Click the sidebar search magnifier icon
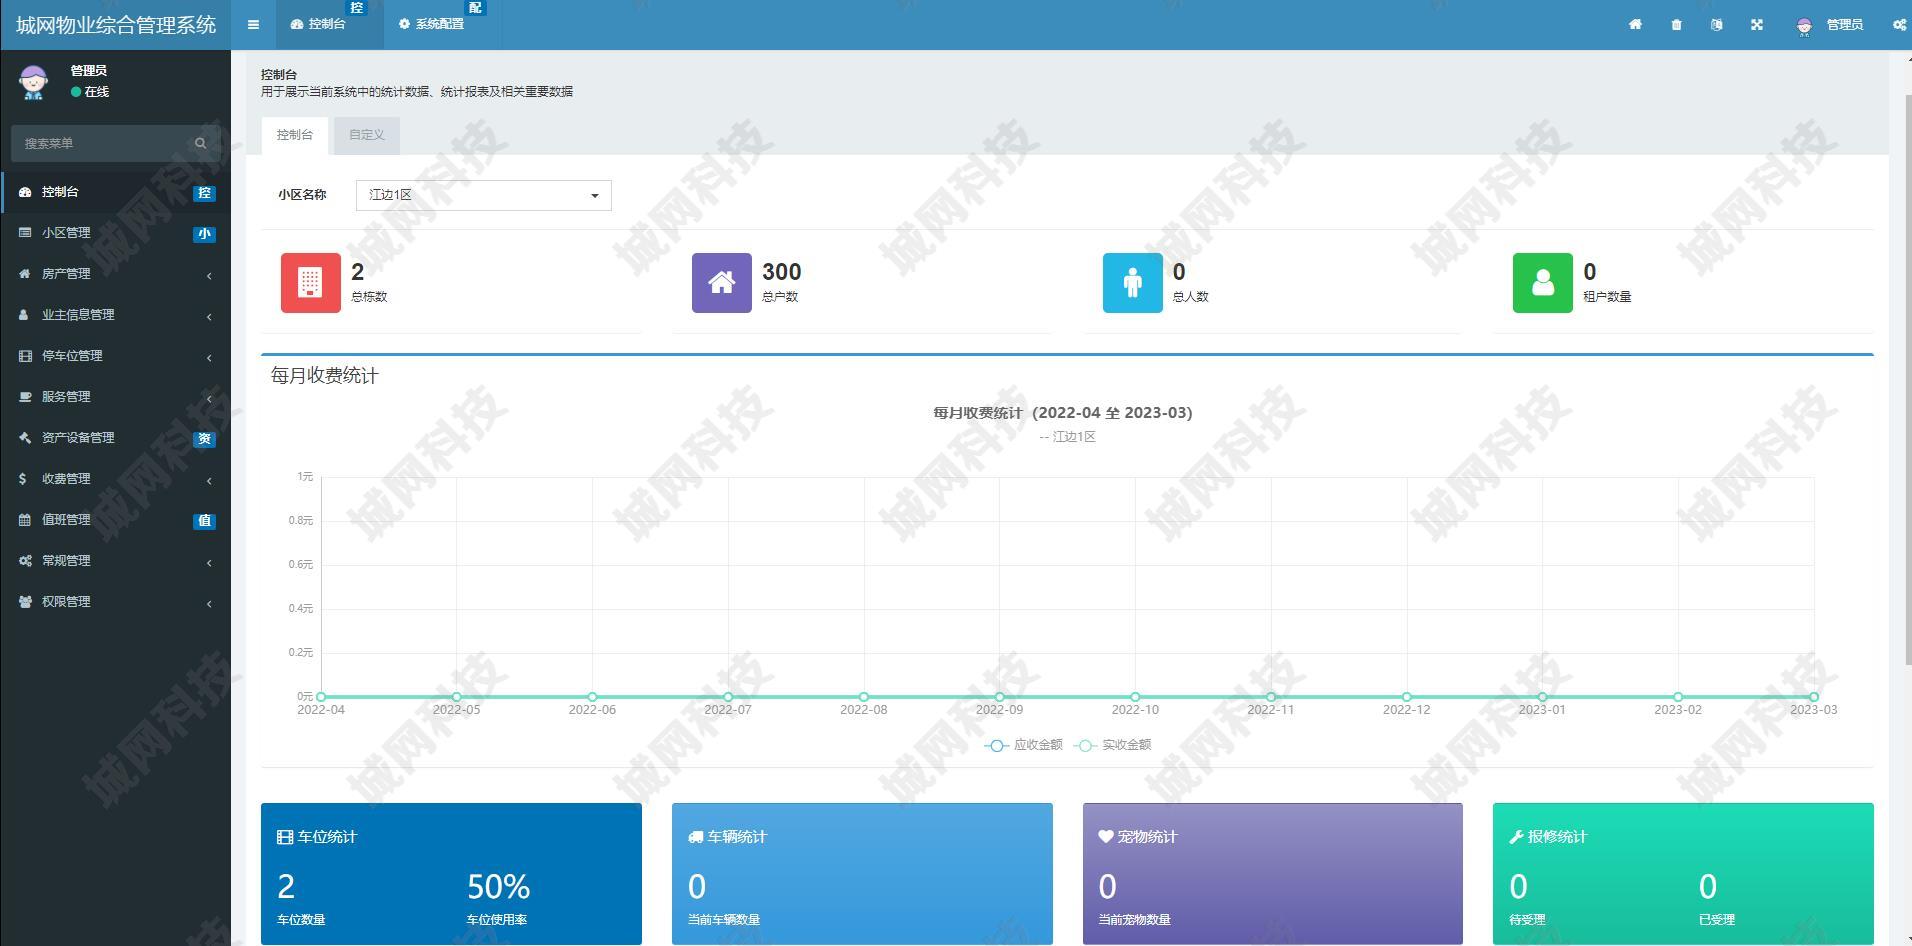The height and width of the screenshot is (946, 1912). (201, 143)
